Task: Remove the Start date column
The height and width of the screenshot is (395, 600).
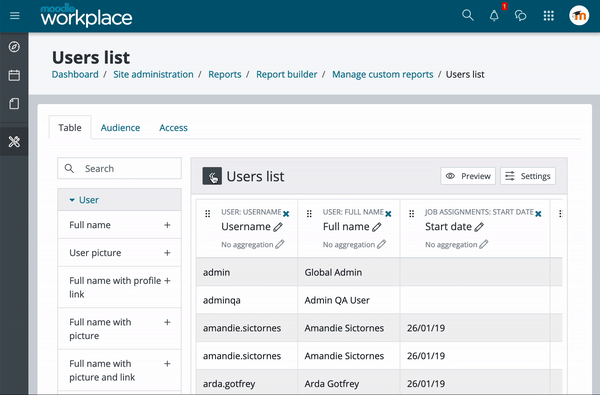Action: coord(538,214)
